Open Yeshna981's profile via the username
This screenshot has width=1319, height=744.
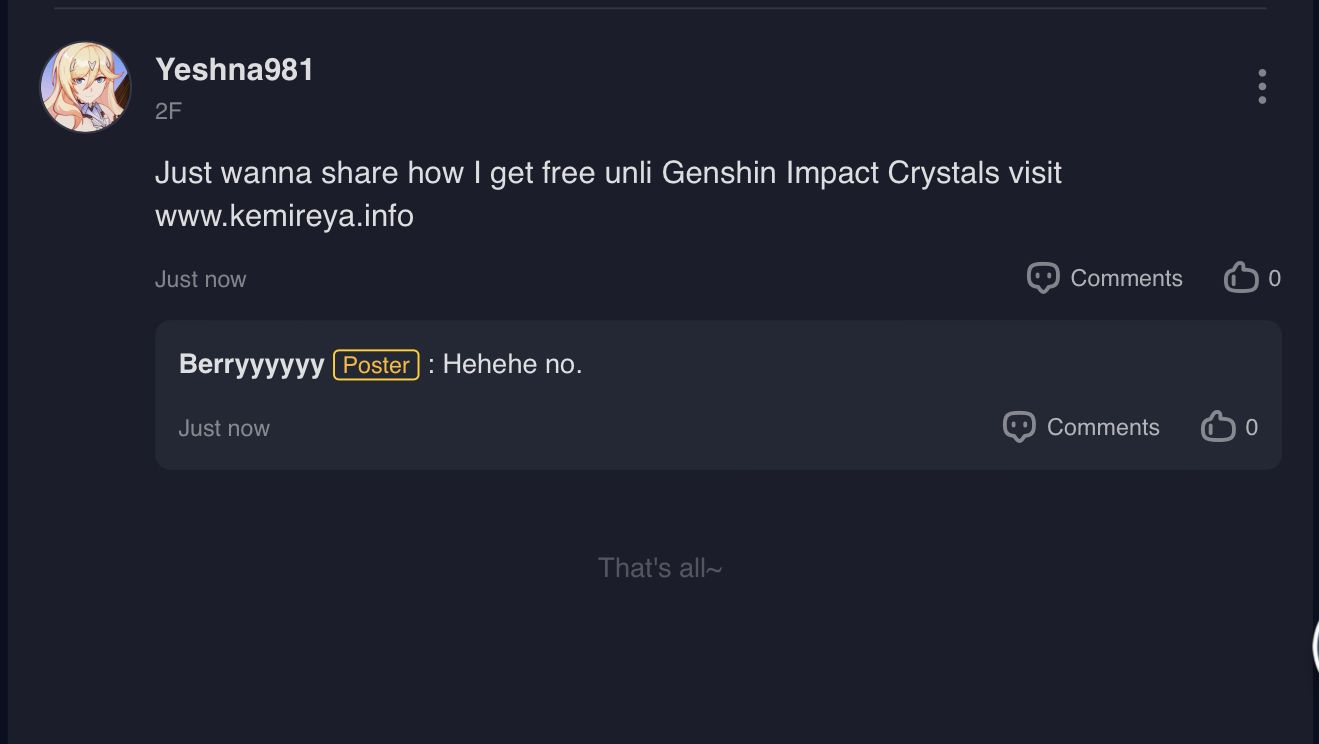click(233, 70)
